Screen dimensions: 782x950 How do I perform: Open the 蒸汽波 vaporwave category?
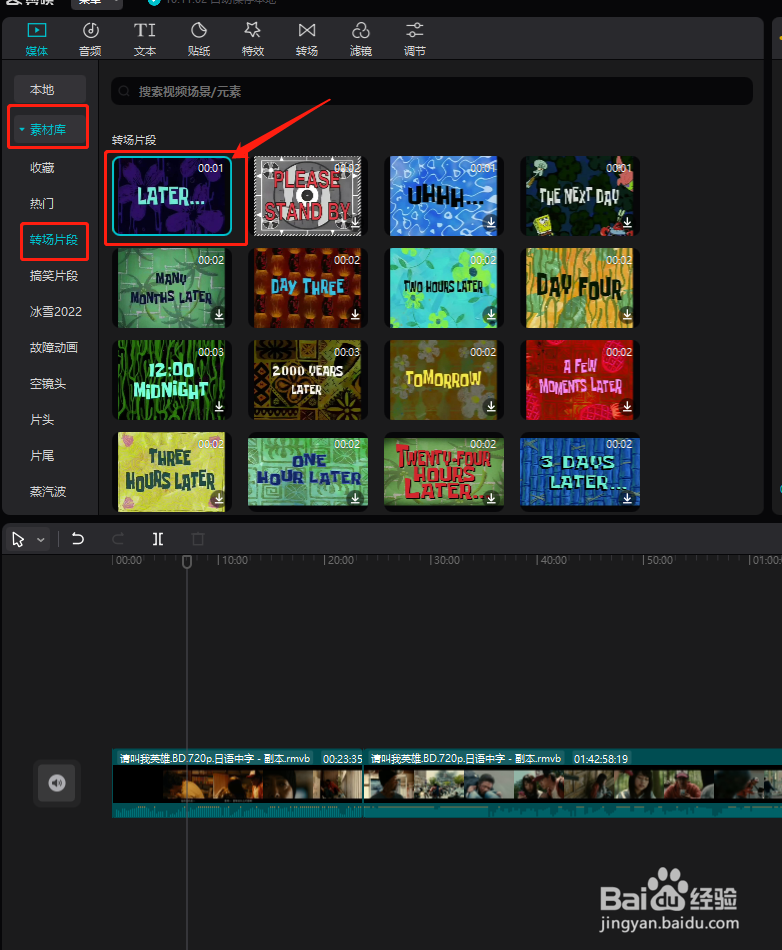pos(48,491)
